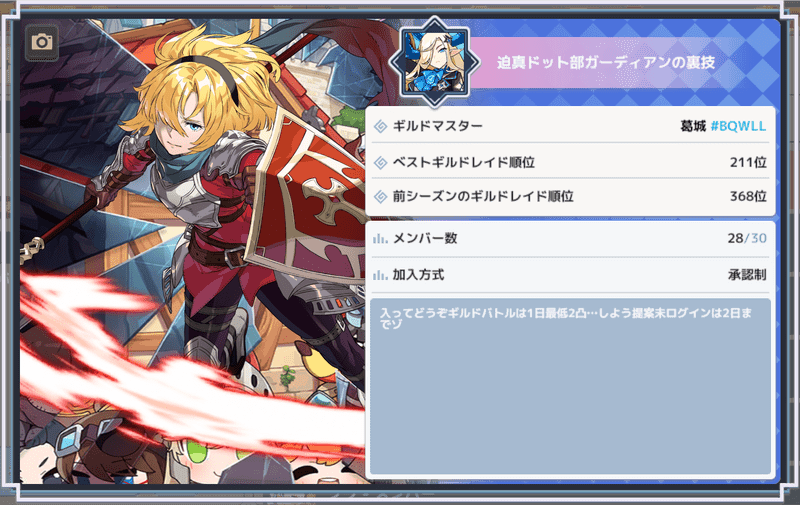800x505 pixels.
Task: Click the 28/30 member count
Action: 747,238
